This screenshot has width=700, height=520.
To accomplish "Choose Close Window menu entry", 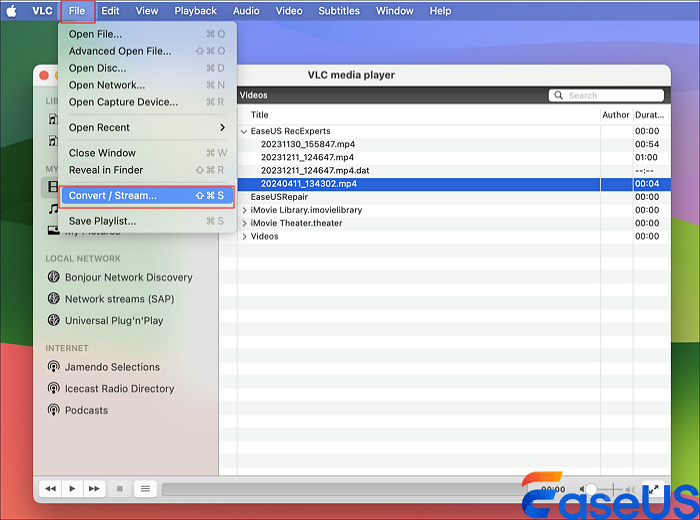I will pos(147,153).
